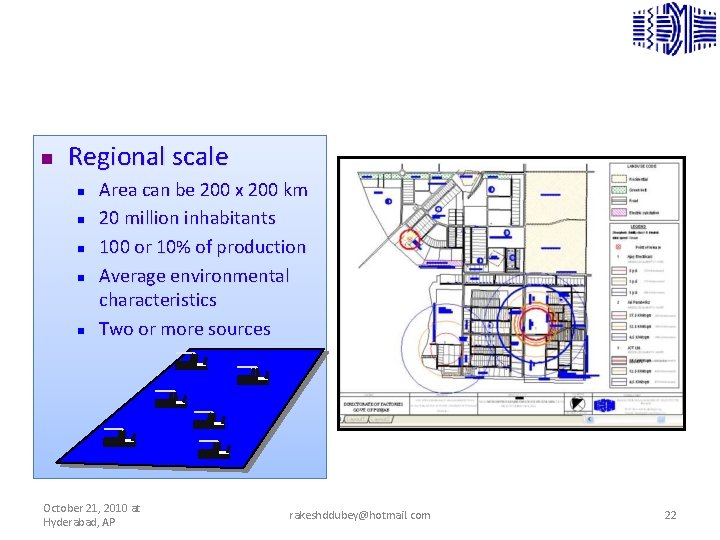Click the Point of release legend marker
This screenshot has height=540, width=720.
(x=618, y=247)
